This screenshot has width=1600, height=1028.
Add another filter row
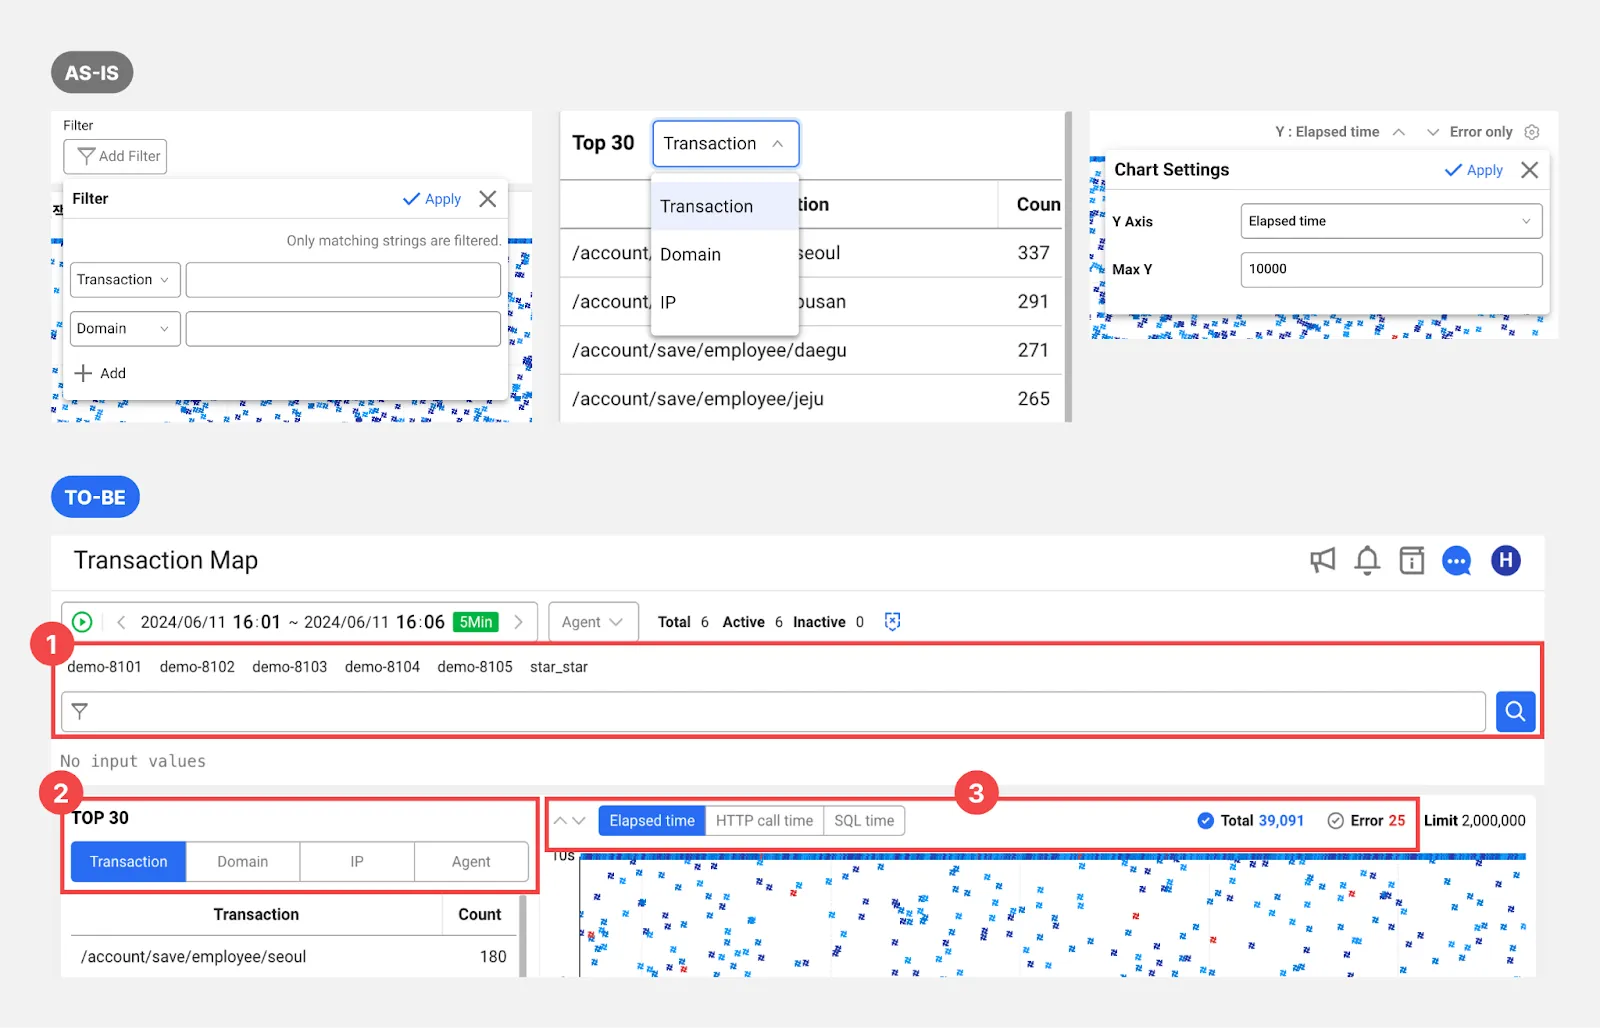[100, 373]
